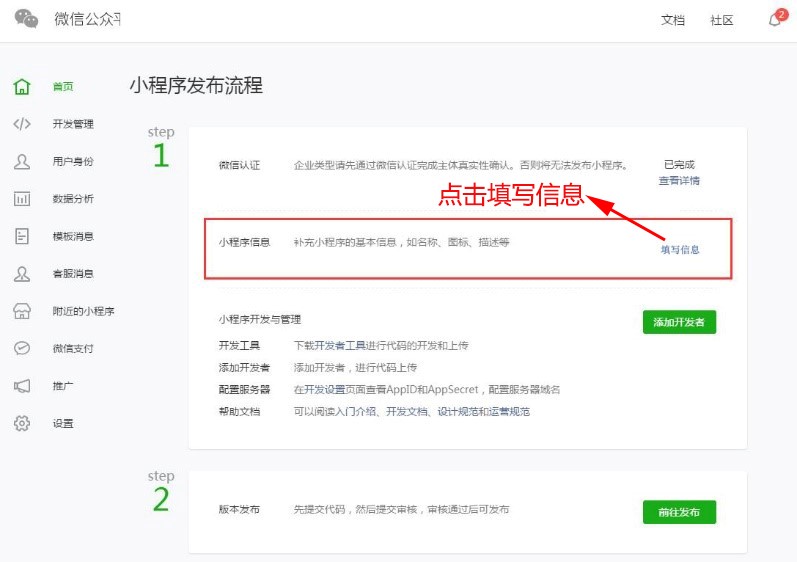This screenshot has height=562, width=797.
Task: Open 开发管理 in the sidebar
Action: pyautogui.click(x=73, y=124)
